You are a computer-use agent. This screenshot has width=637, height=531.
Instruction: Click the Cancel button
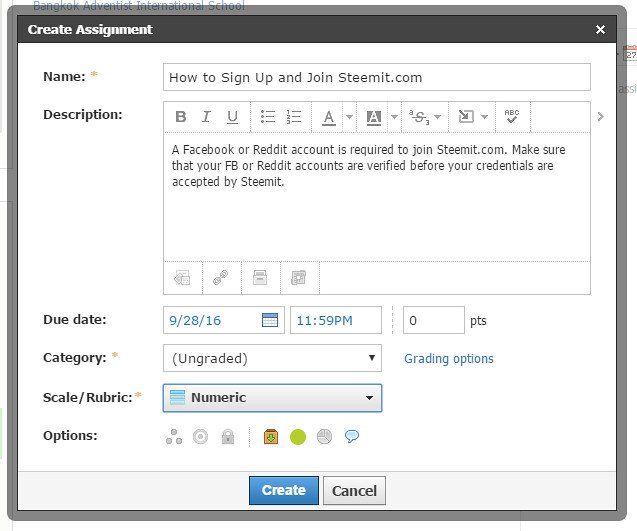(x=354, y=490)
